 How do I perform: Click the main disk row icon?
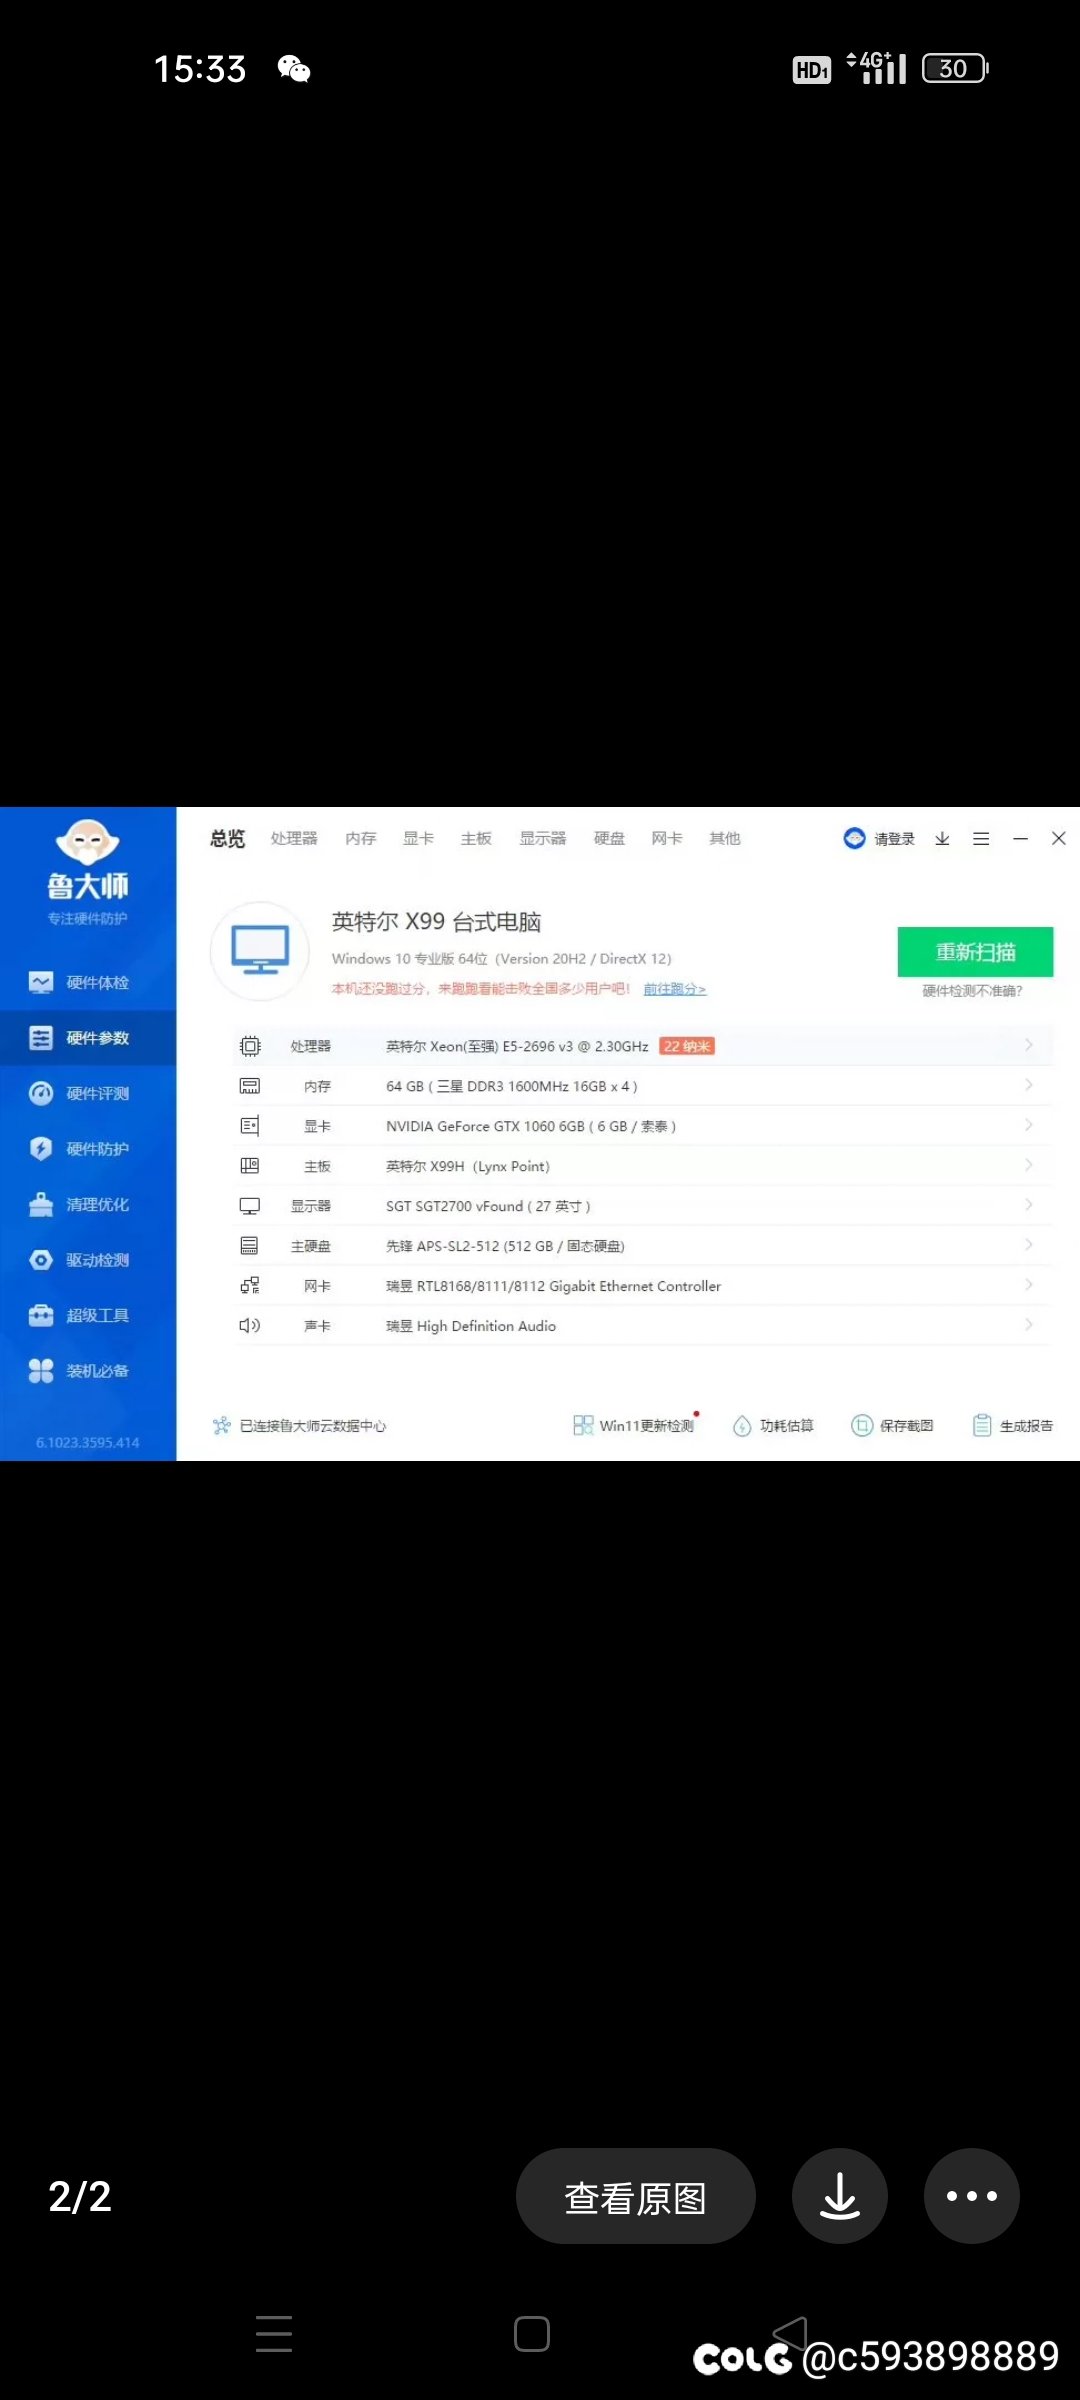[x=250, y=1246]
